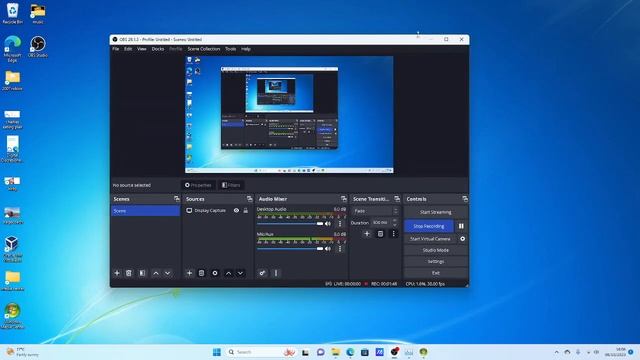The width and height of the screenshot is (640, 360).
Task: Open Mic/Aux options three-dot menu
Action: click(x=340, y=249)
